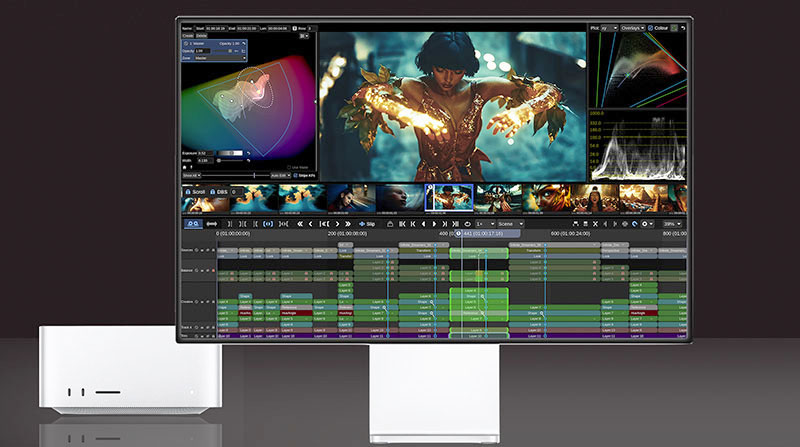
Task: Fast forward with the double-right arrows
Action: 347,224
